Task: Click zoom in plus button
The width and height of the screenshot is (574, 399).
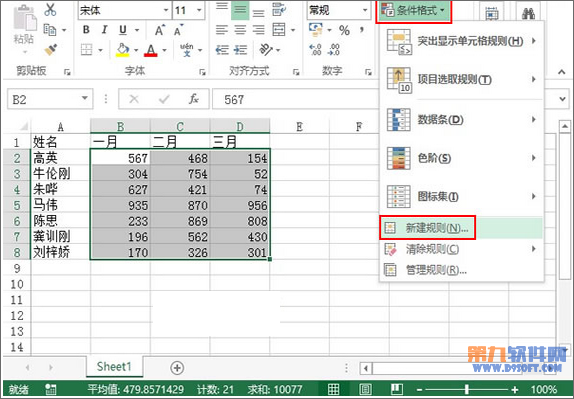Action: point(515,389)
